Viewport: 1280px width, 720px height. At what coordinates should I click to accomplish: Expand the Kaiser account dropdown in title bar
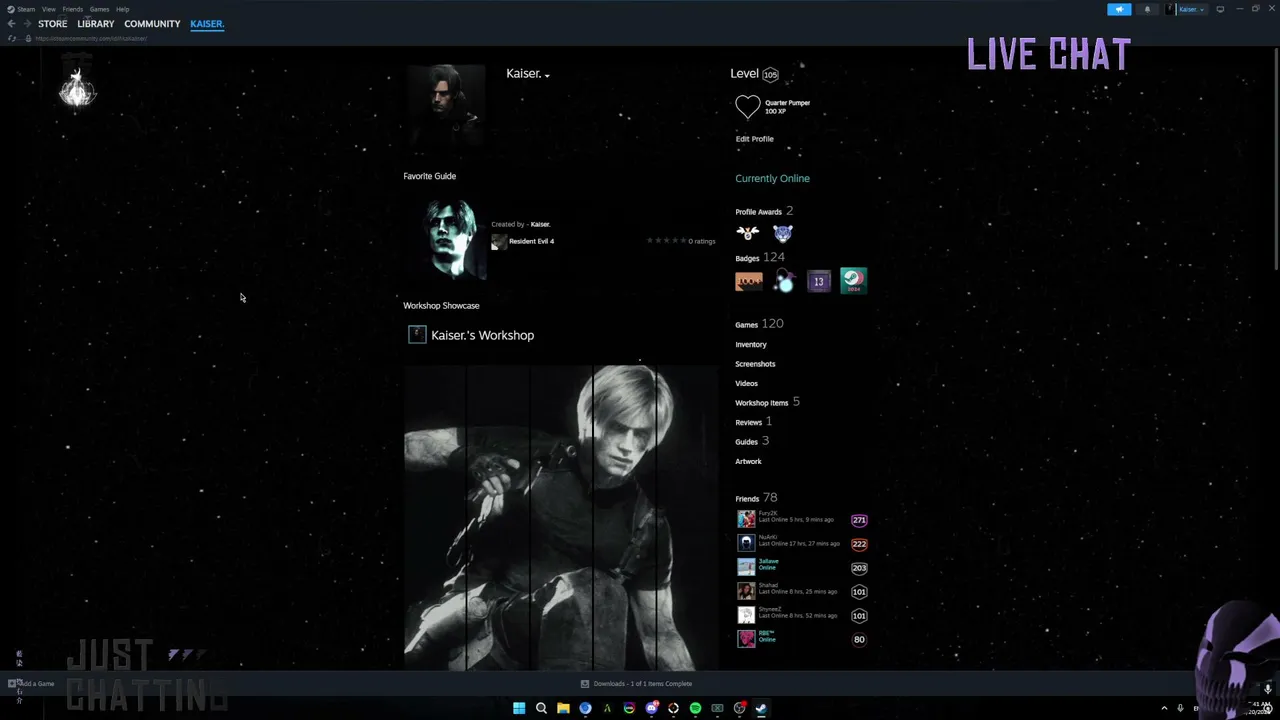coord(1187,9)
